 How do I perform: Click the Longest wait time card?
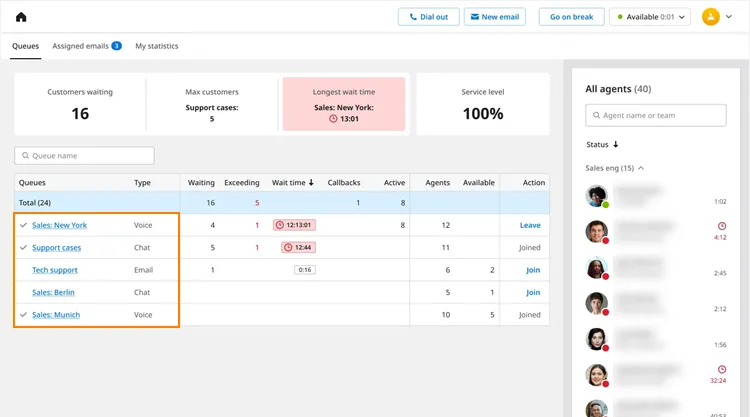[343, 104]
